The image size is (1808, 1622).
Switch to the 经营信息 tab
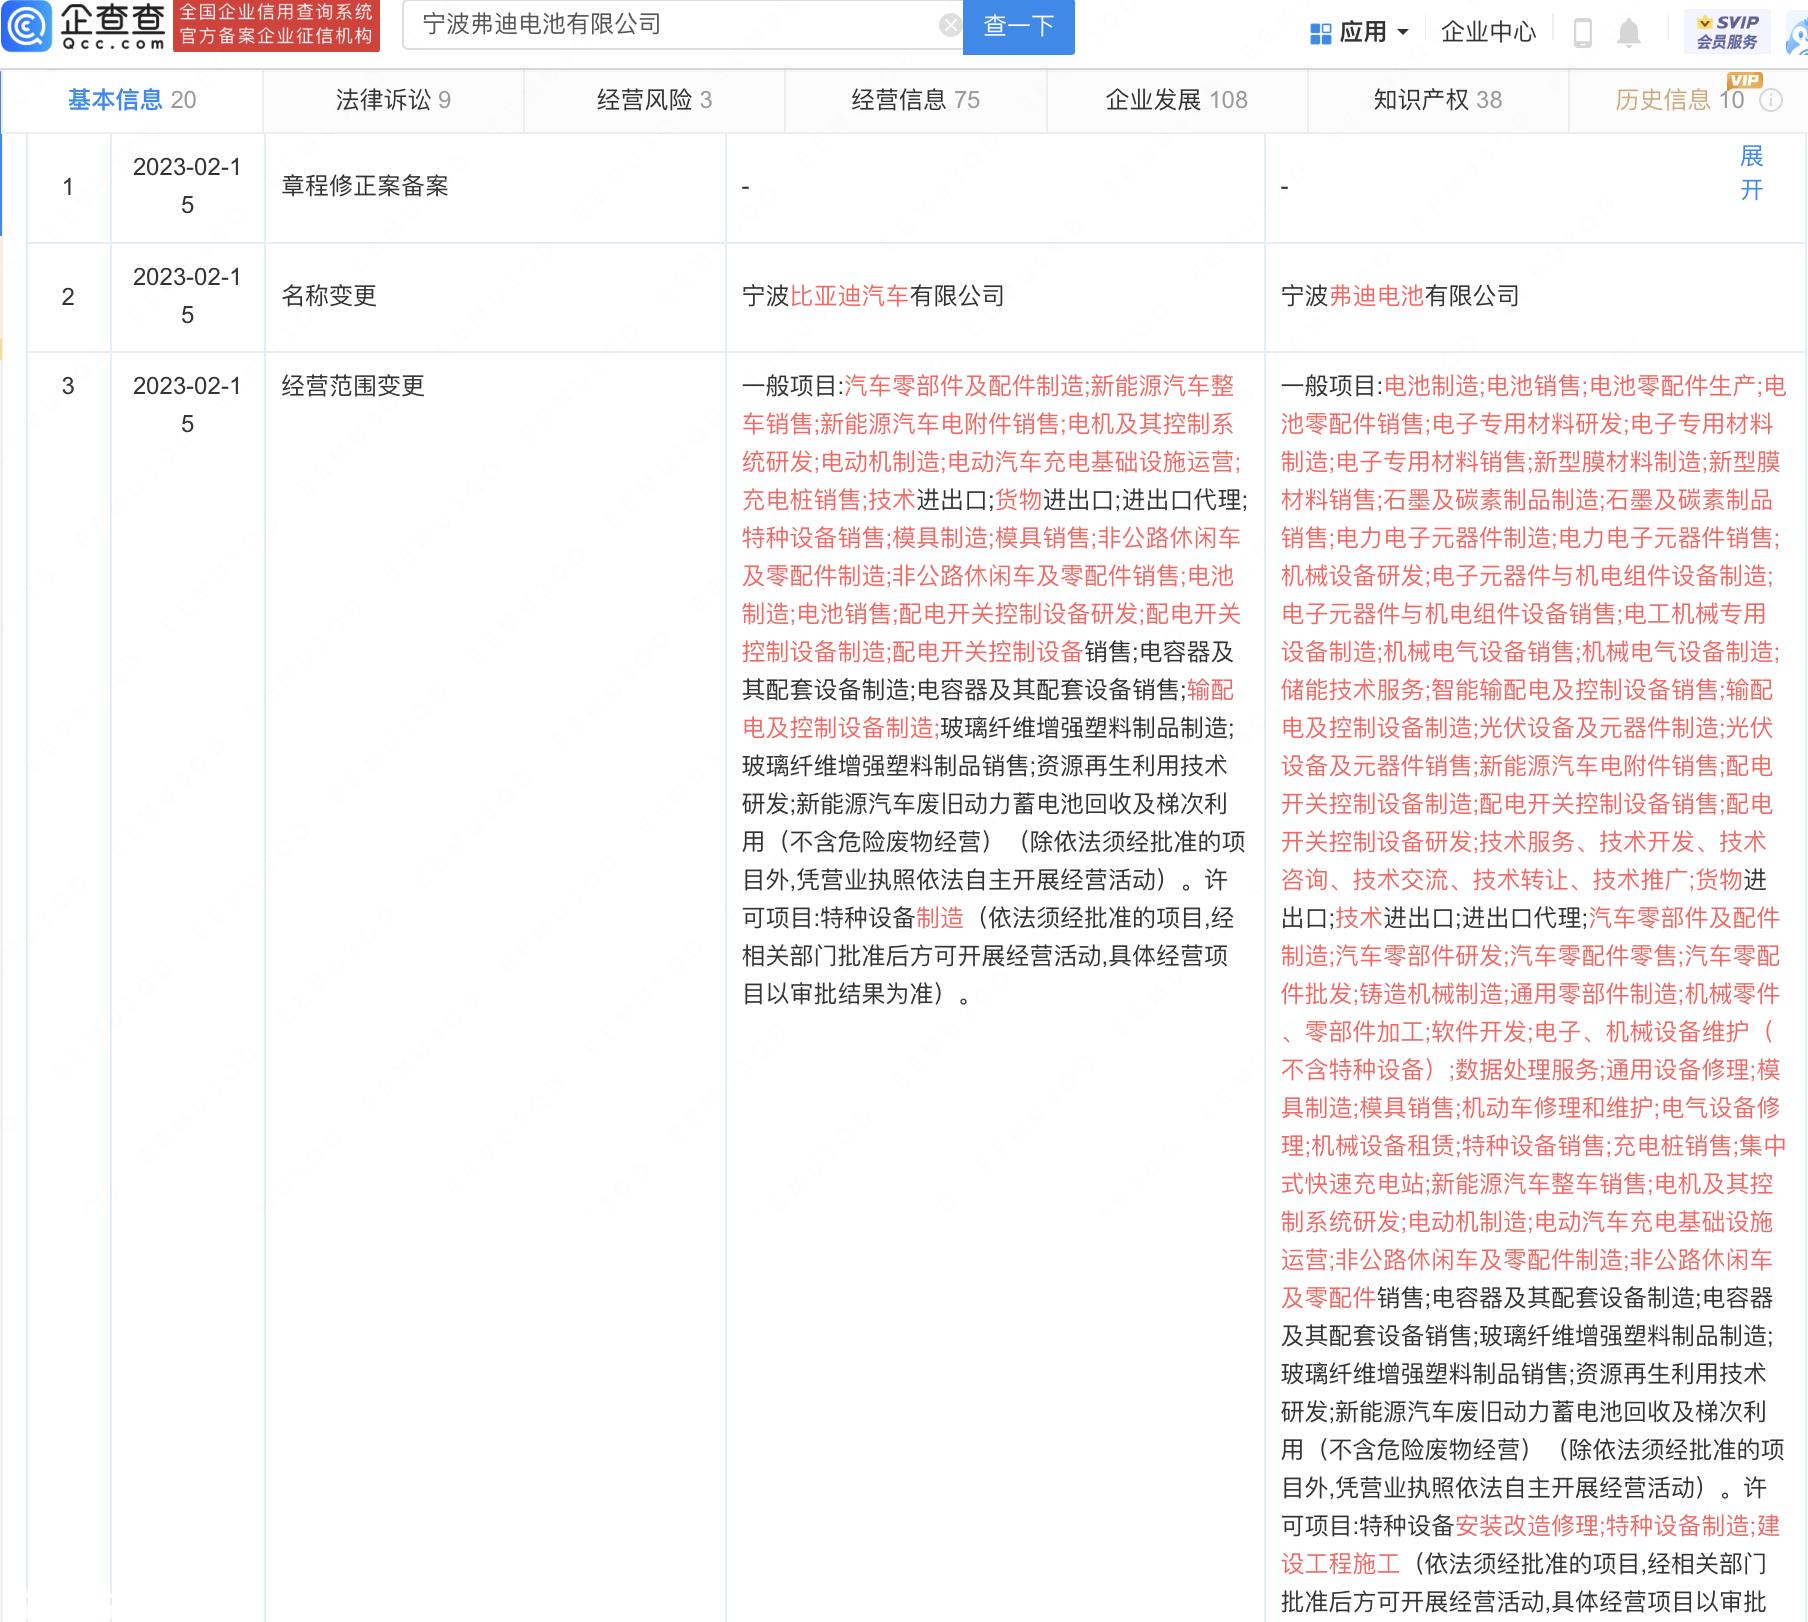(915, 100)
